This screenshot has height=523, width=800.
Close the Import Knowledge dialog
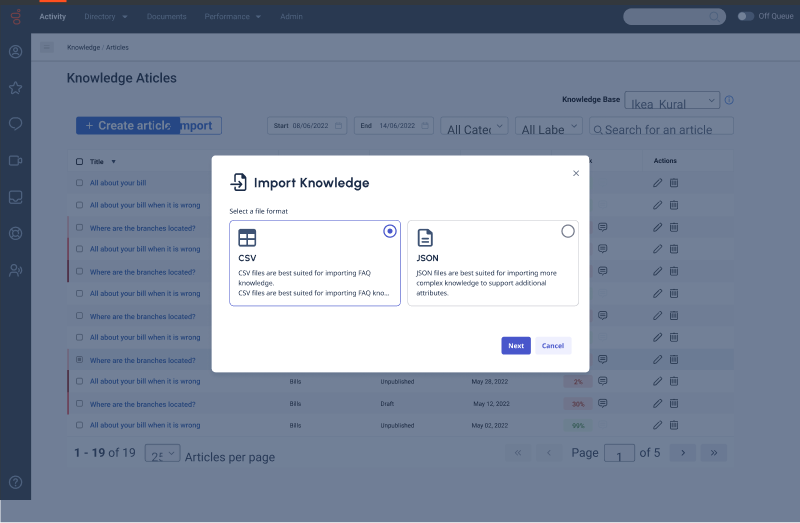point(576,173)
